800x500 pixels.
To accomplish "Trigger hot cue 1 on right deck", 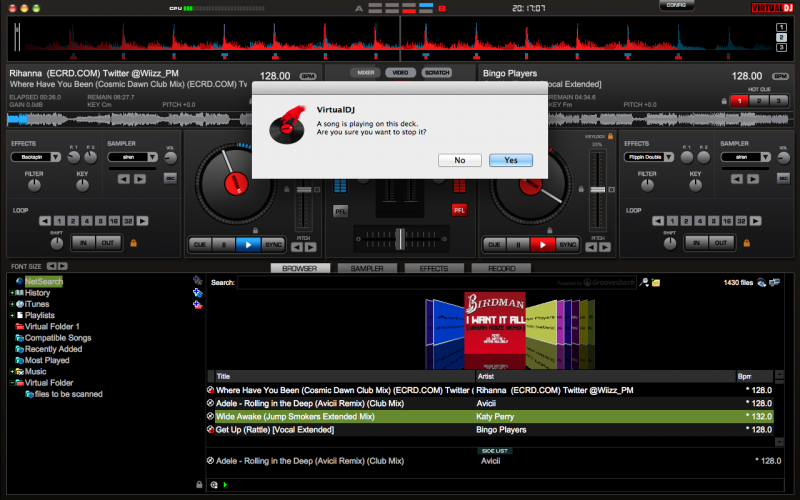I will [x=739, y=101].
